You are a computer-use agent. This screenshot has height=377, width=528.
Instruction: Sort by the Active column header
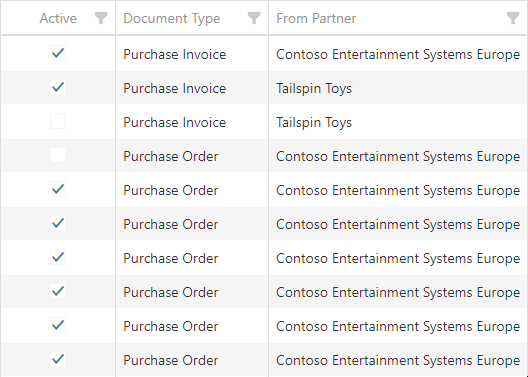tap(58, 18)
